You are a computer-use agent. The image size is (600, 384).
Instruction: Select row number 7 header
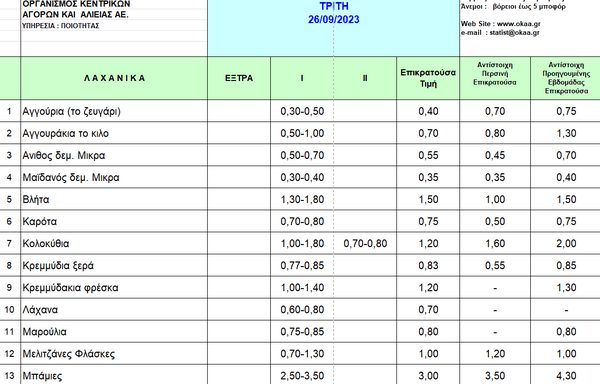tap(10, 244)
